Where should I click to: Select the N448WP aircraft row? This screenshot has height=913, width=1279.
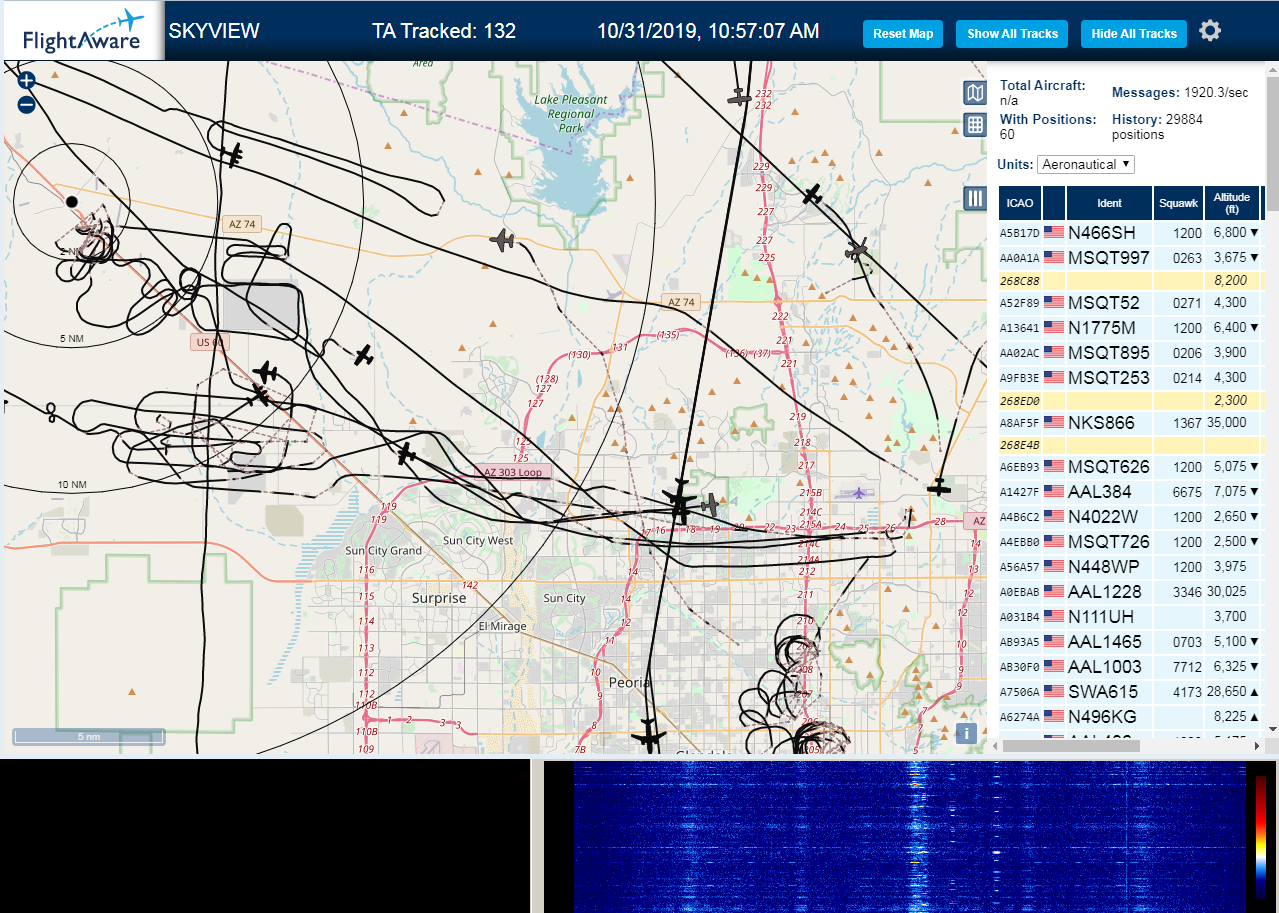[1132, 567]
